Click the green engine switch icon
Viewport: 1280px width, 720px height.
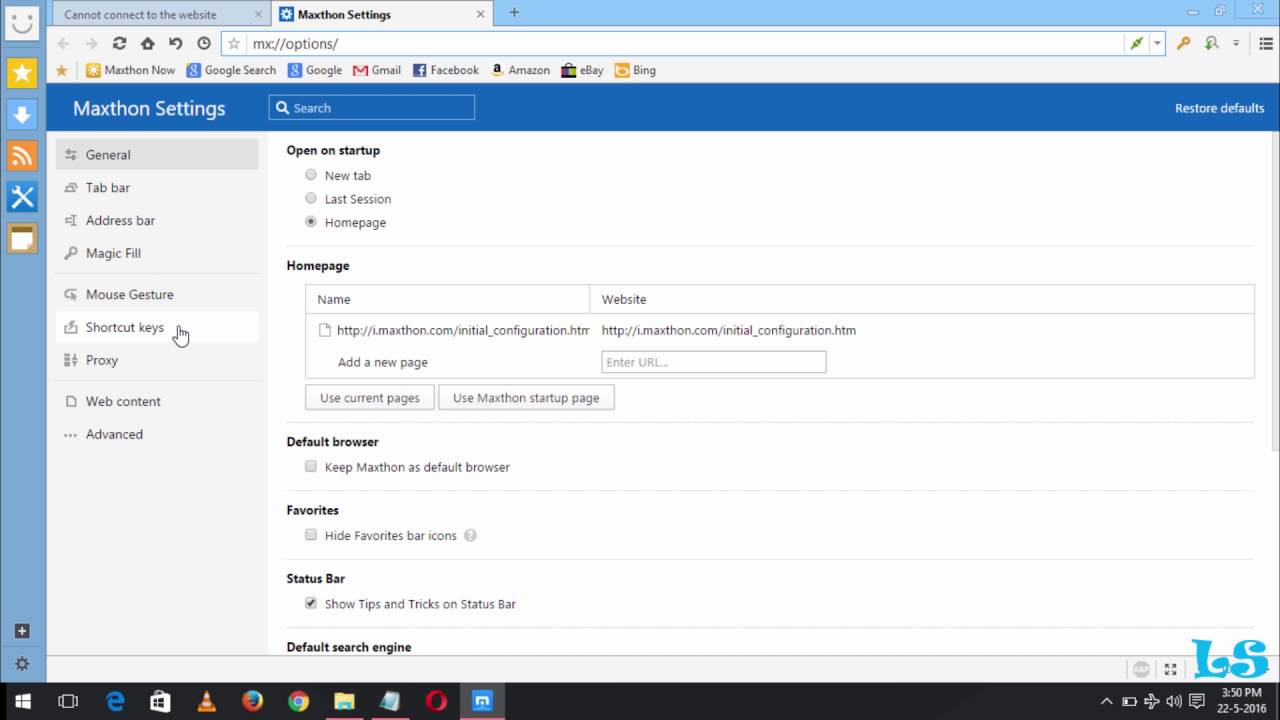click(1137, 43)
